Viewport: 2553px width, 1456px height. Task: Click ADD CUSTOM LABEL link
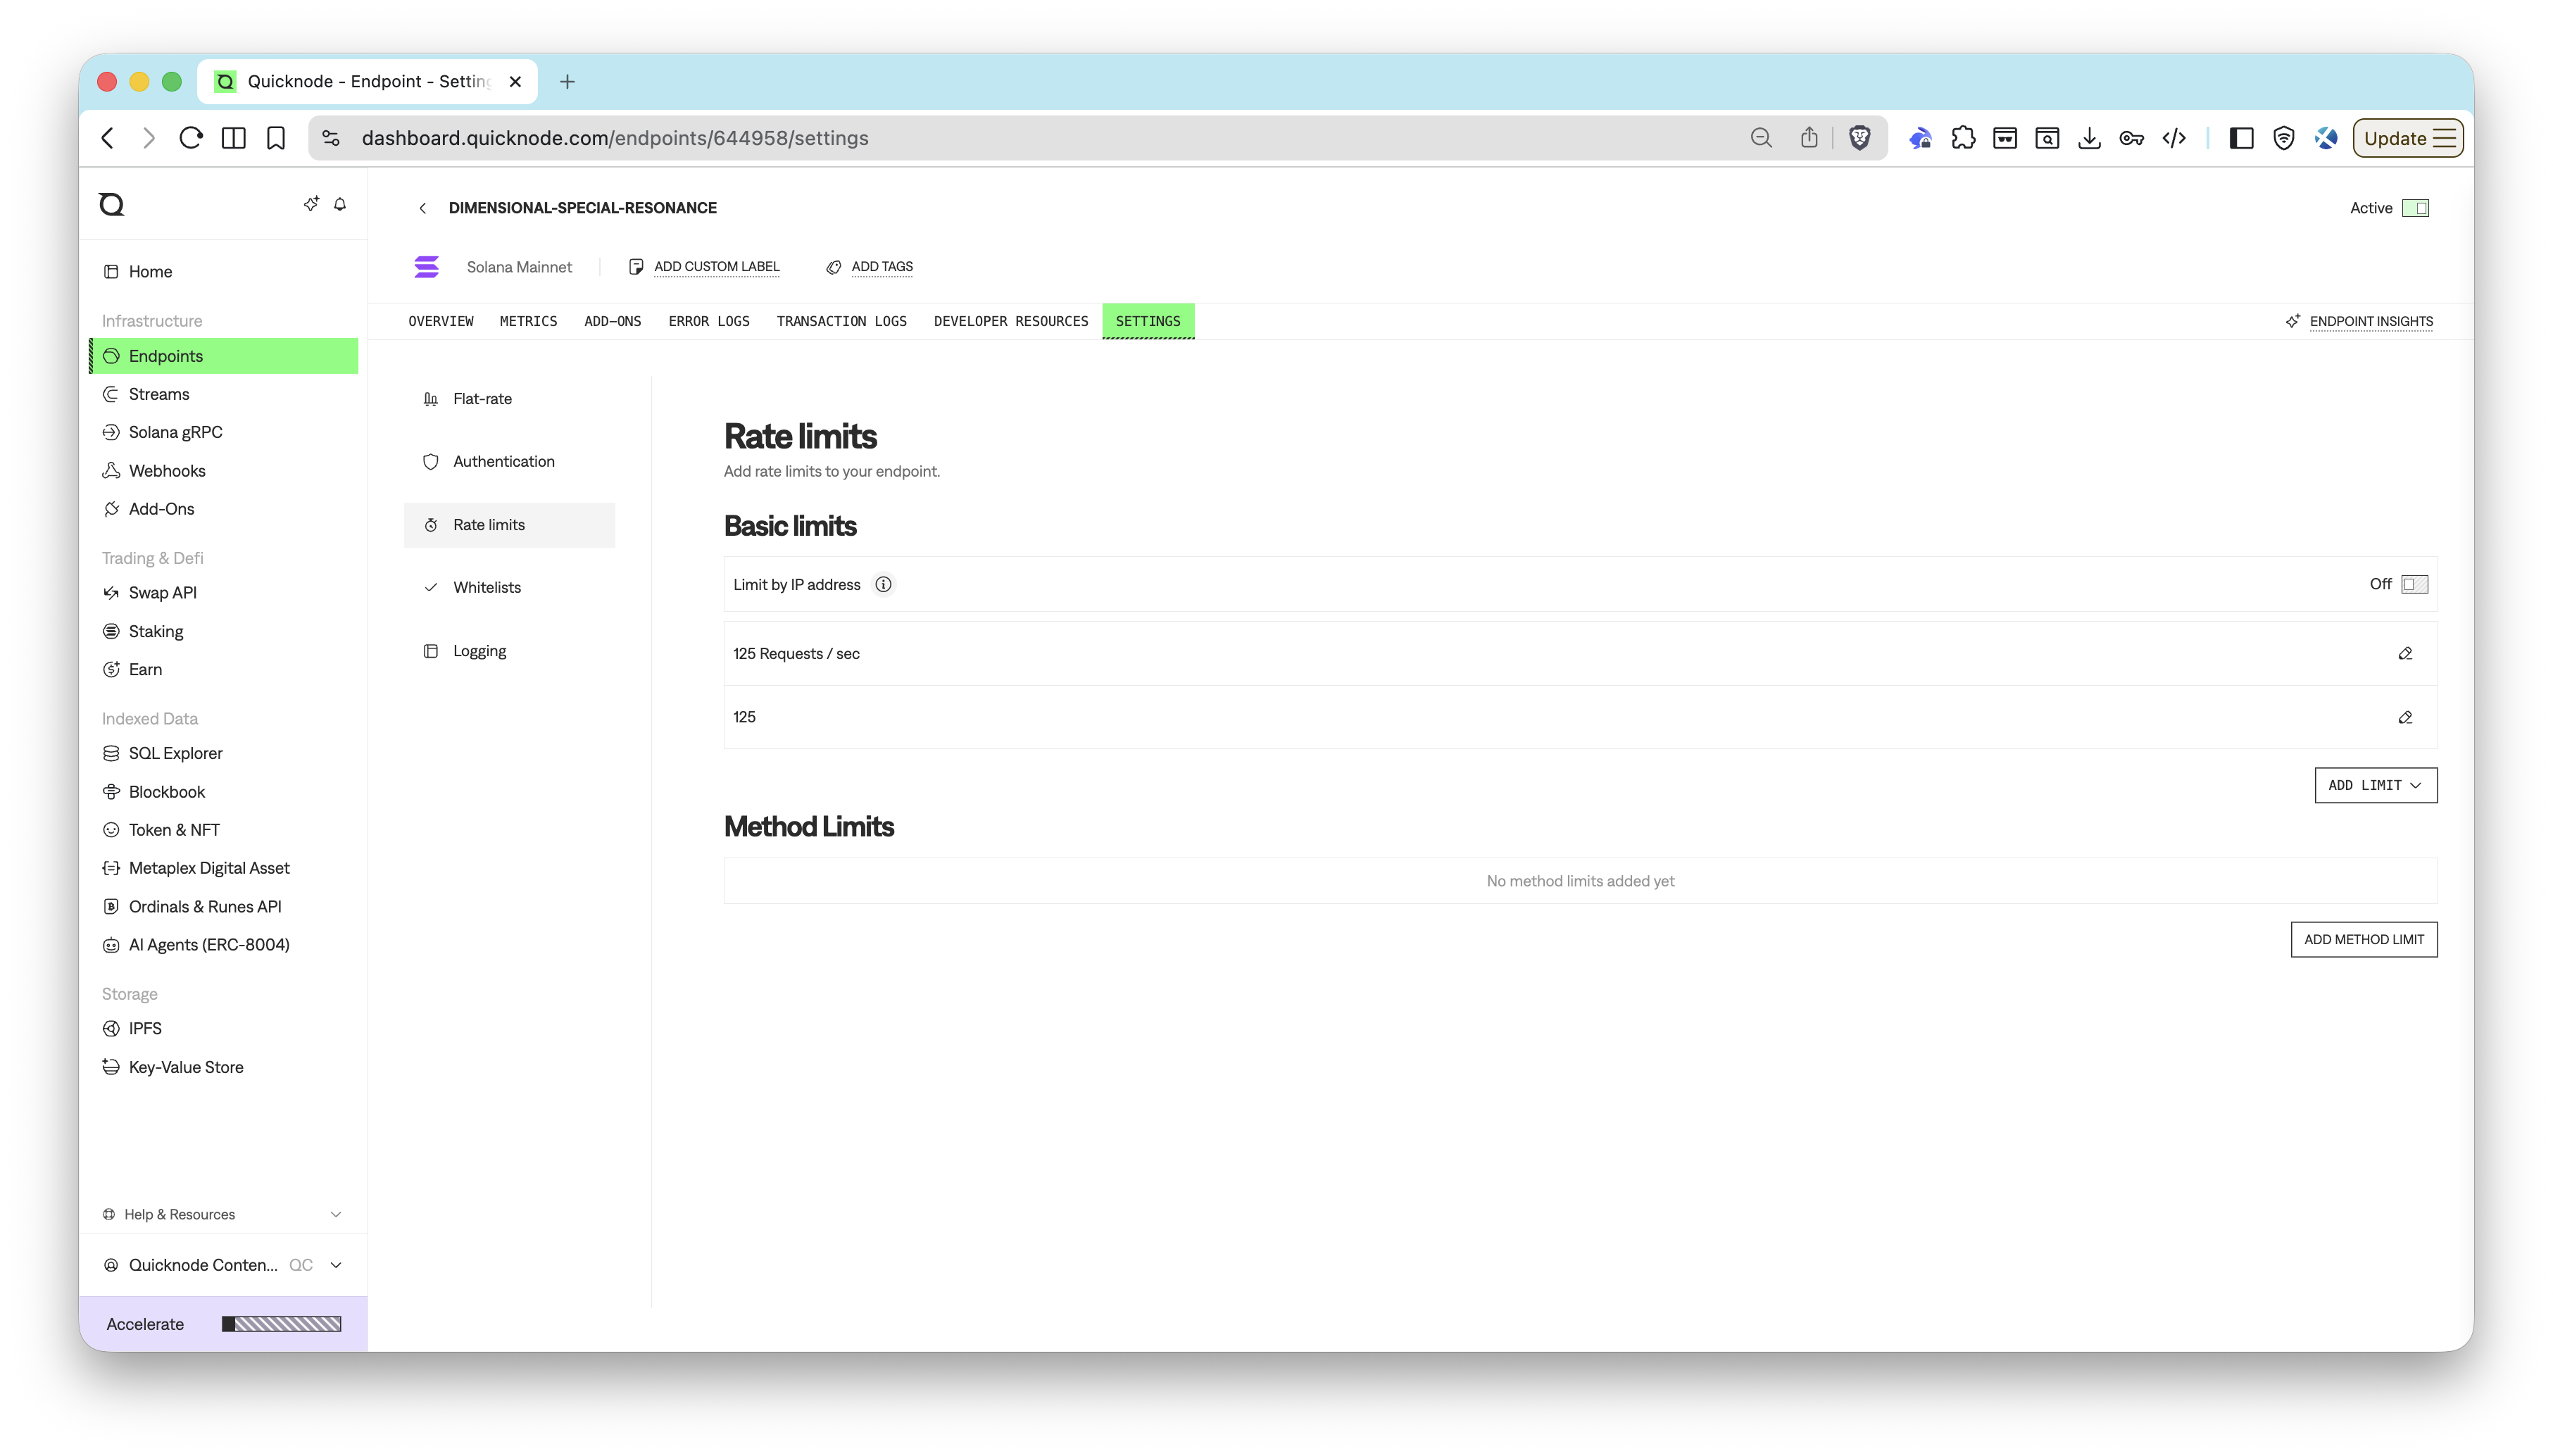pyautogui.click(x=716, y=267)
